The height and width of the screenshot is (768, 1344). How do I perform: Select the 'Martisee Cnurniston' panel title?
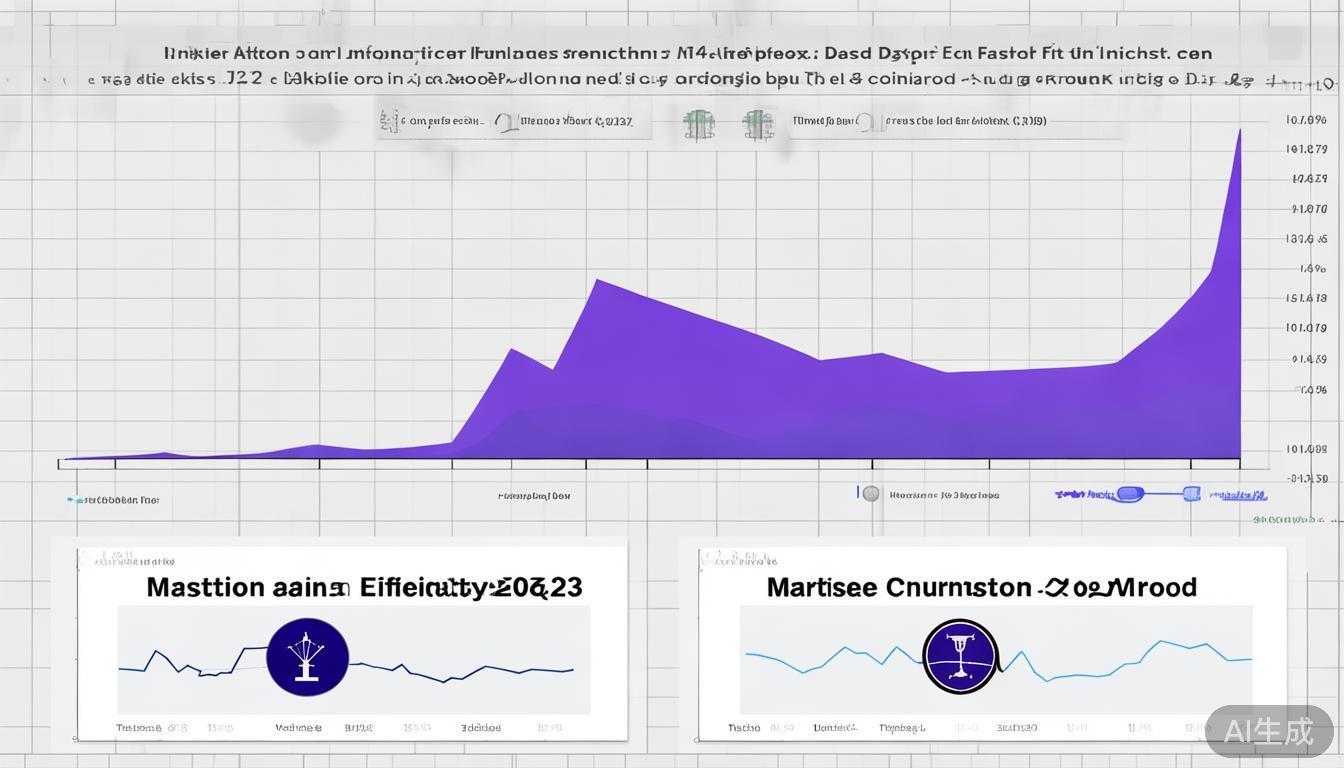click(981, 587)
